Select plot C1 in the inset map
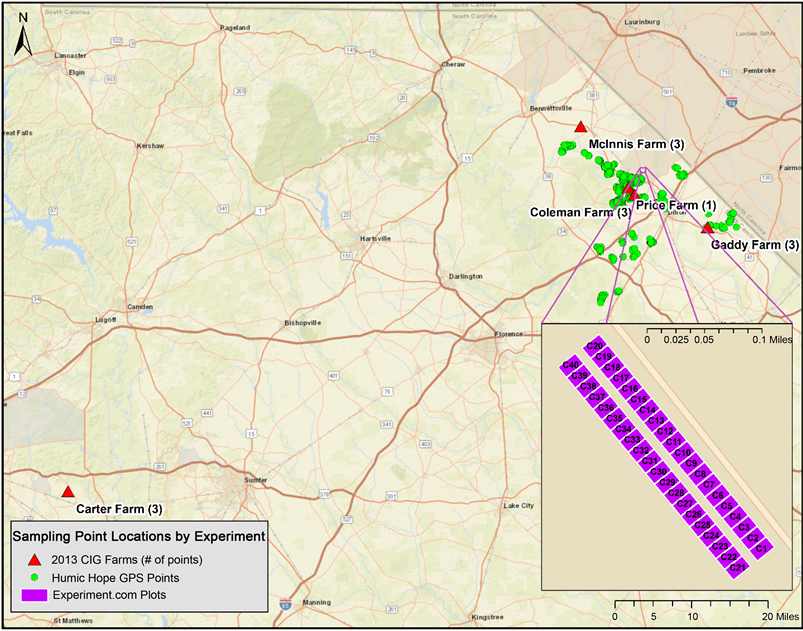This screenshot has height=631, width=803. 761,549
